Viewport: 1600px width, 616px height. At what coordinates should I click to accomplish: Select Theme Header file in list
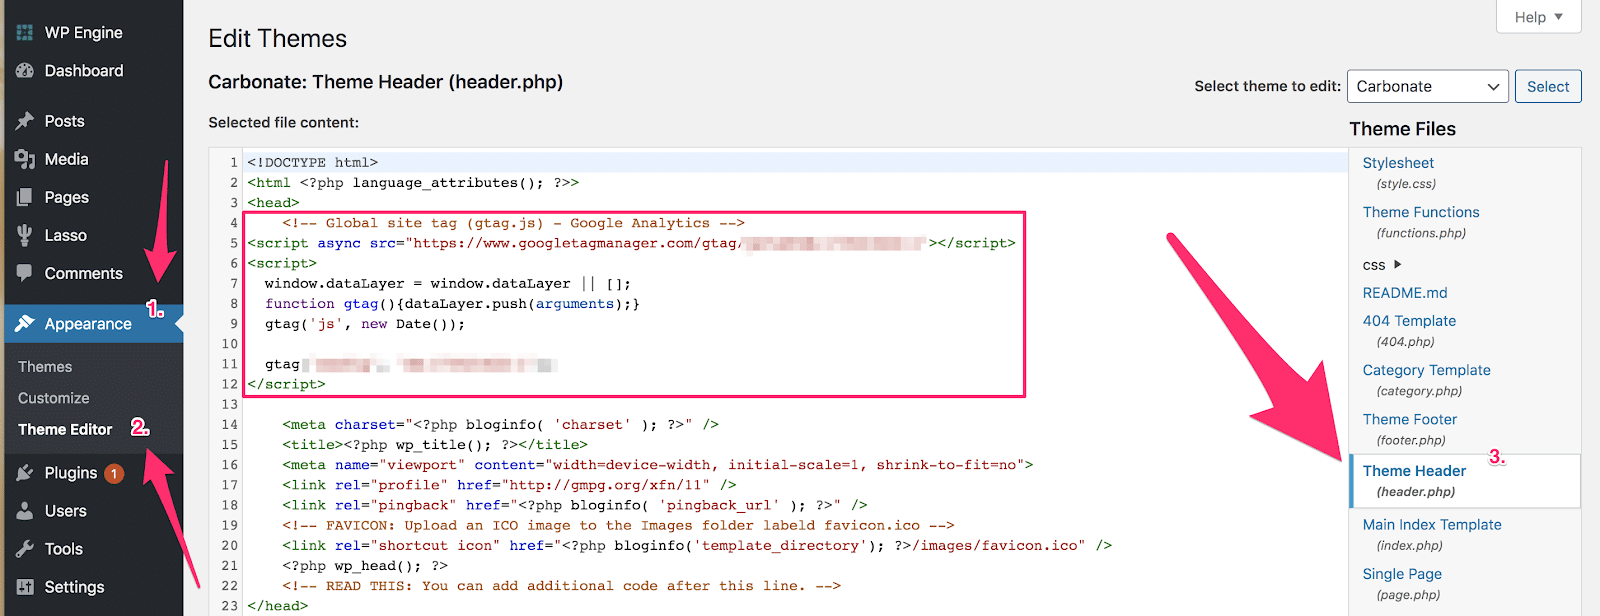click(x=1465, y=481)
